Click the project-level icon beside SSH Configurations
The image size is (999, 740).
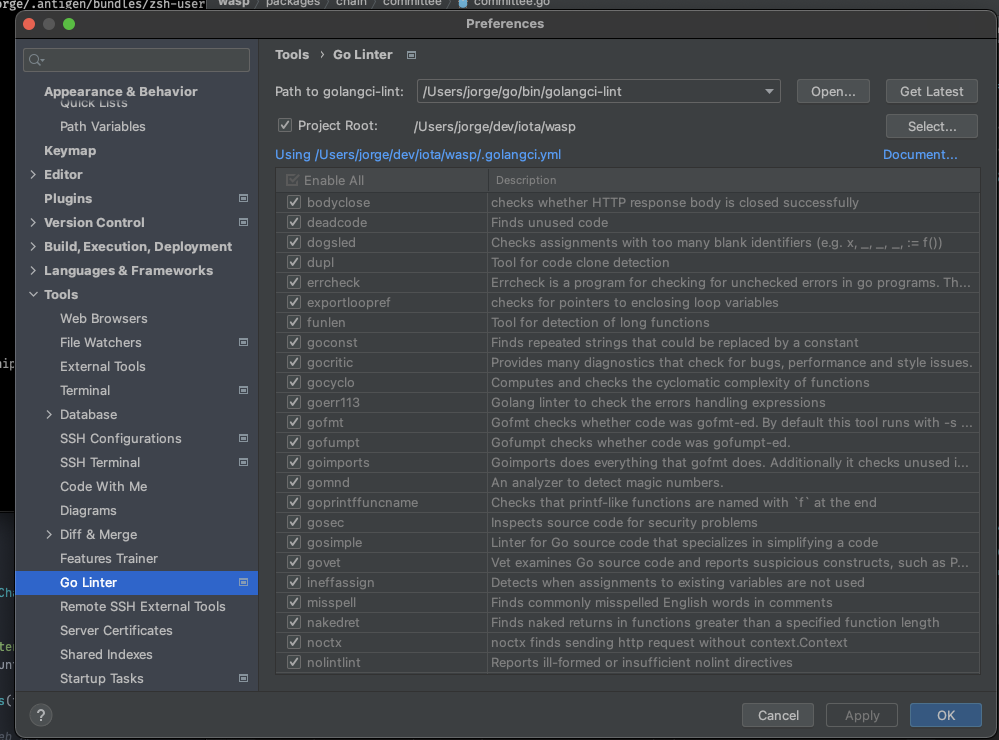pyautogui.click(x=243, y=439)
